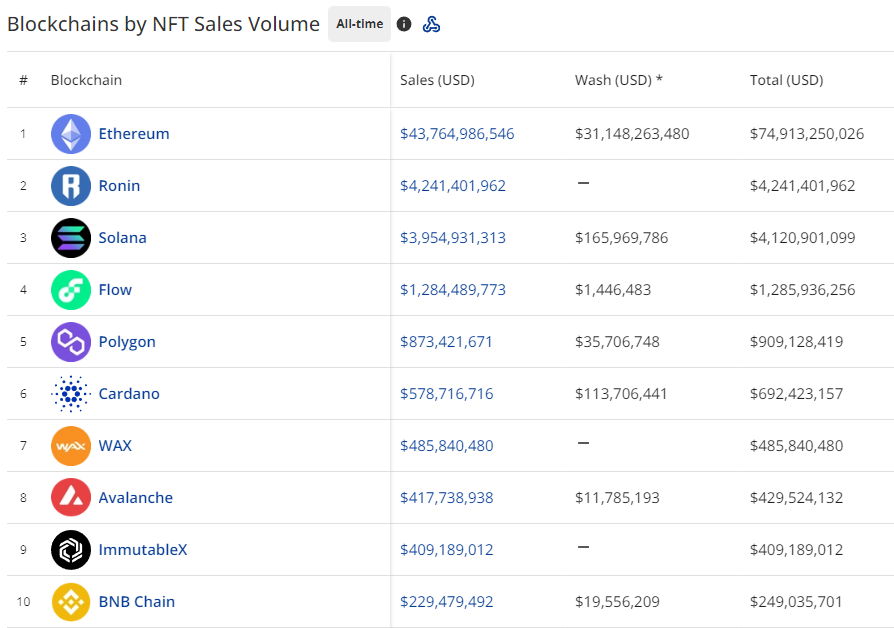Open the ImmutableX blockchain link
894x628 pixels.
[142, 550]
